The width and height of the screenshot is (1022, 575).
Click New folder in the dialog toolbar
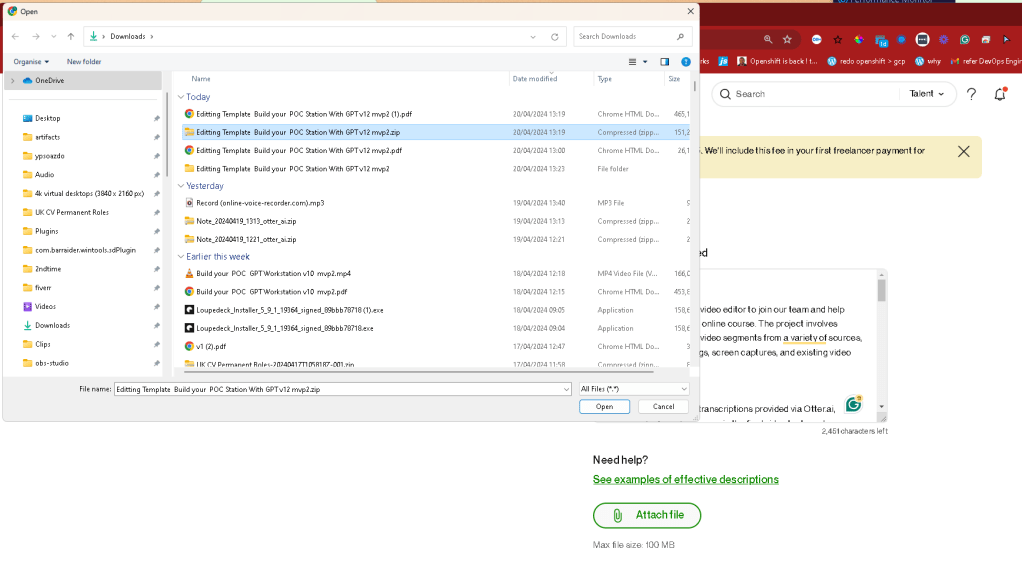click(x=84, y=62)
